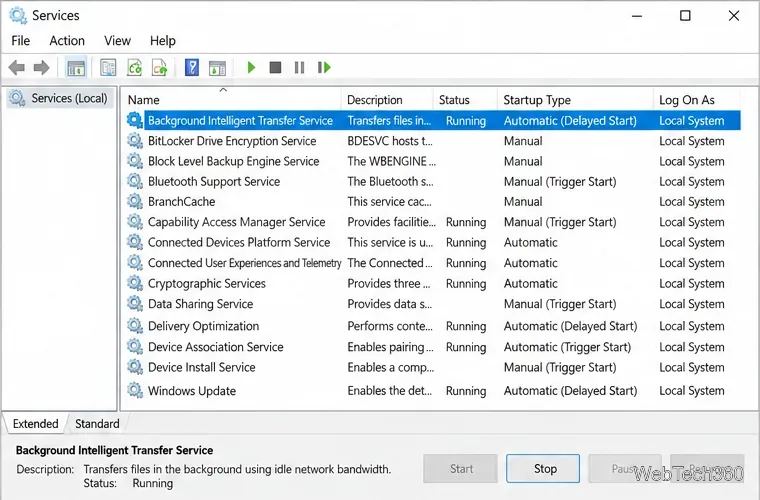
Task: Click Local System in Windows Update row
Action: click(x=692, y=391)
